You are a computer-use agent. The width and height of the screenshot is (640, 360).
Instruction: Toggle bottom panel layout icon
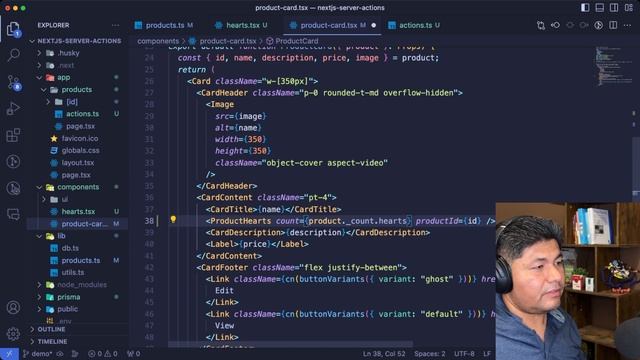tap(600, 8)
